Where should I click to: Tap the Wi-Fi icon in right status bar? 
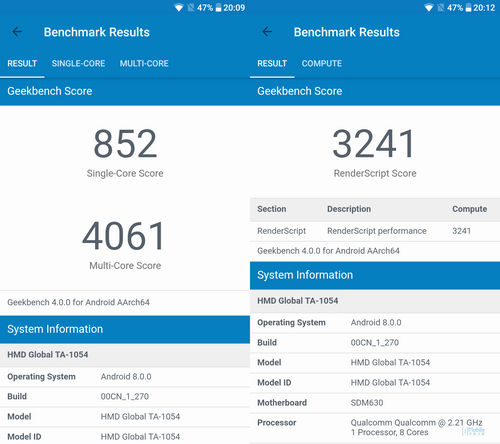click(x=429, y=8)
